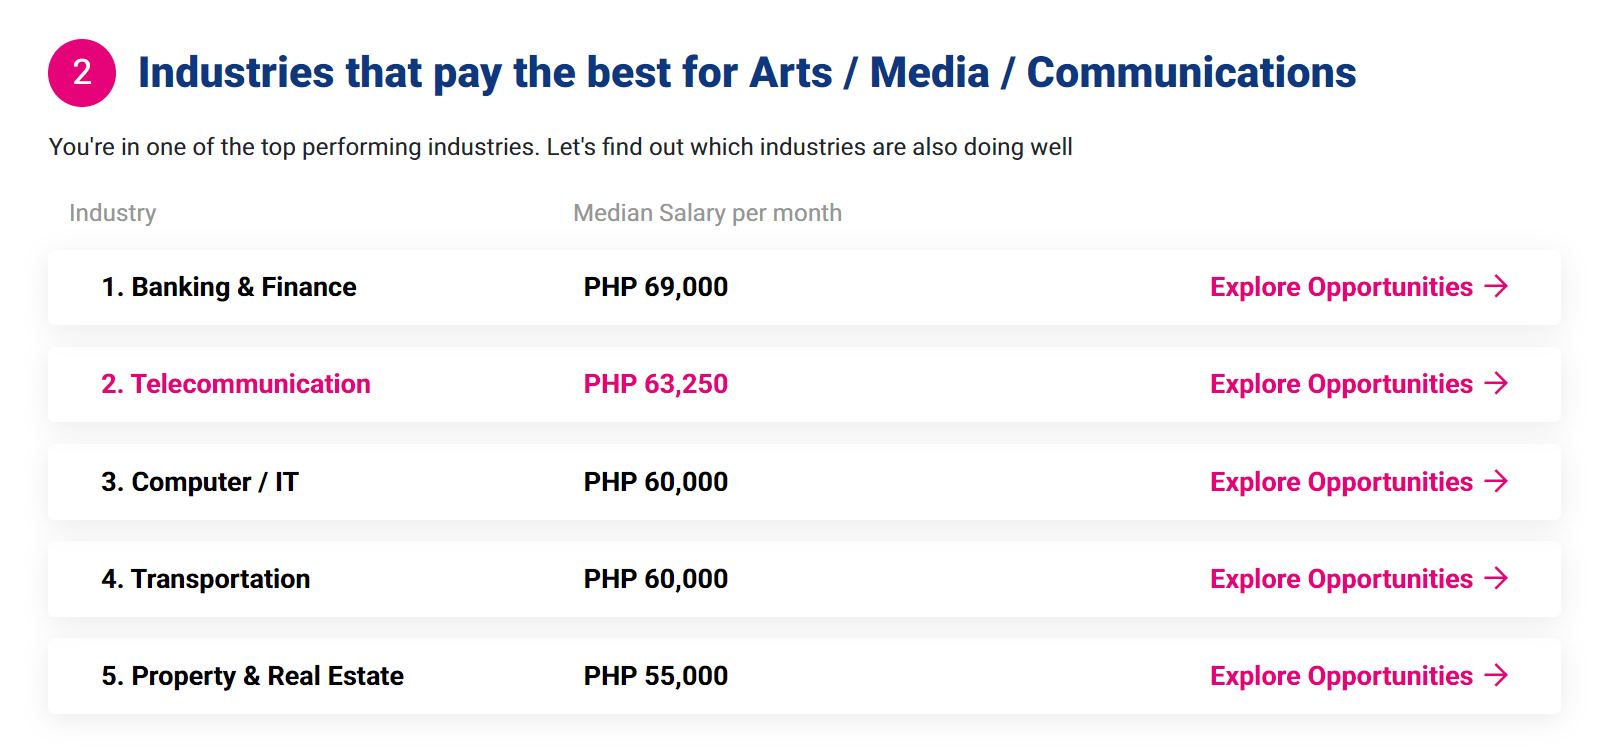The image size is (1609, 751).
Task: Click the arrow icon in Transportation row
Action: (x=1496, y=579)
